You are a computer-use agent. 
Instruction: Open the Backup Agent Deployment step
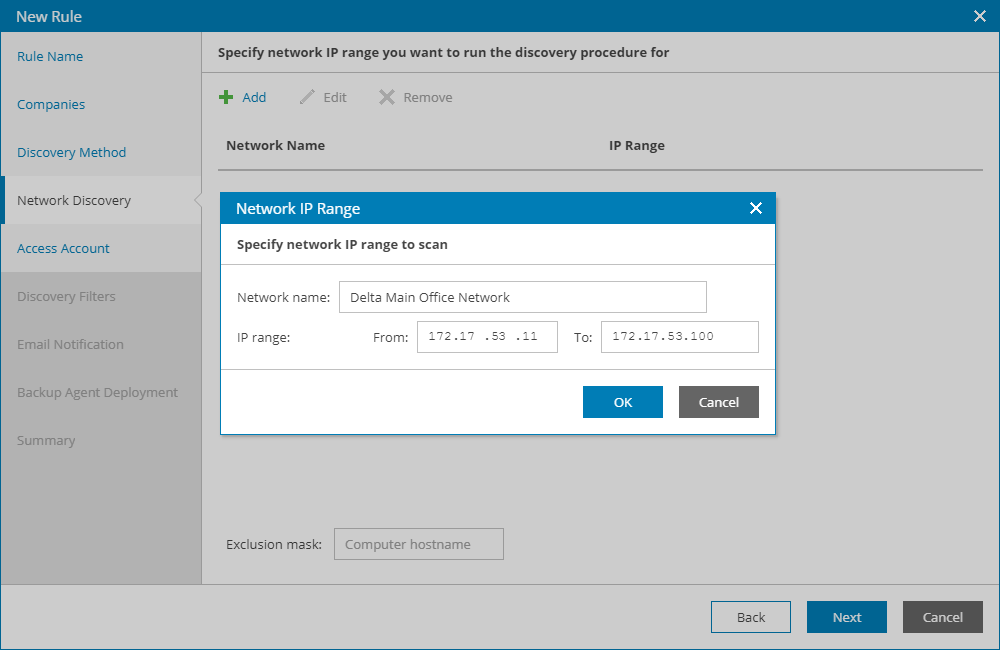(97, 392)
